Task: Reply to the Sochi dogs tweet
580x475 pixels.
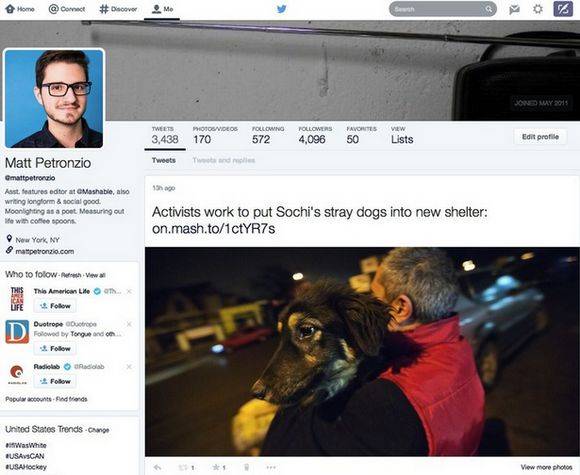Action: [158, 467]
